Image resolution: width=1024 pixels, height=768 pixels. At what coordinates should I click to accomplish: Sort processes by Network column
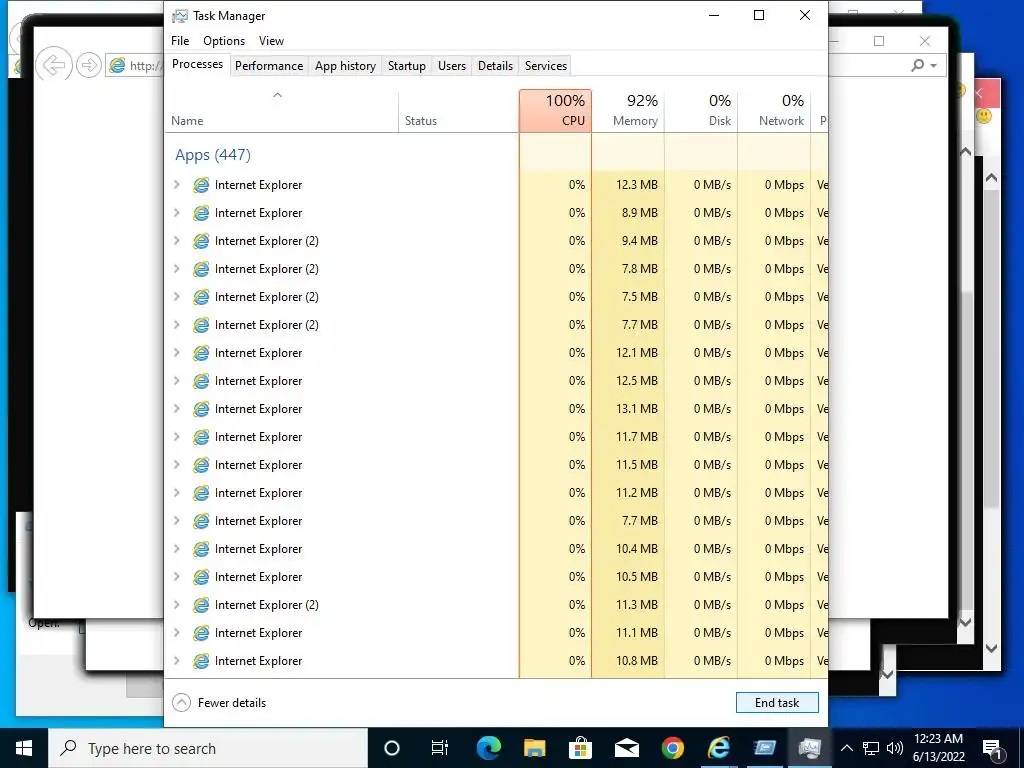coord(775,111)
